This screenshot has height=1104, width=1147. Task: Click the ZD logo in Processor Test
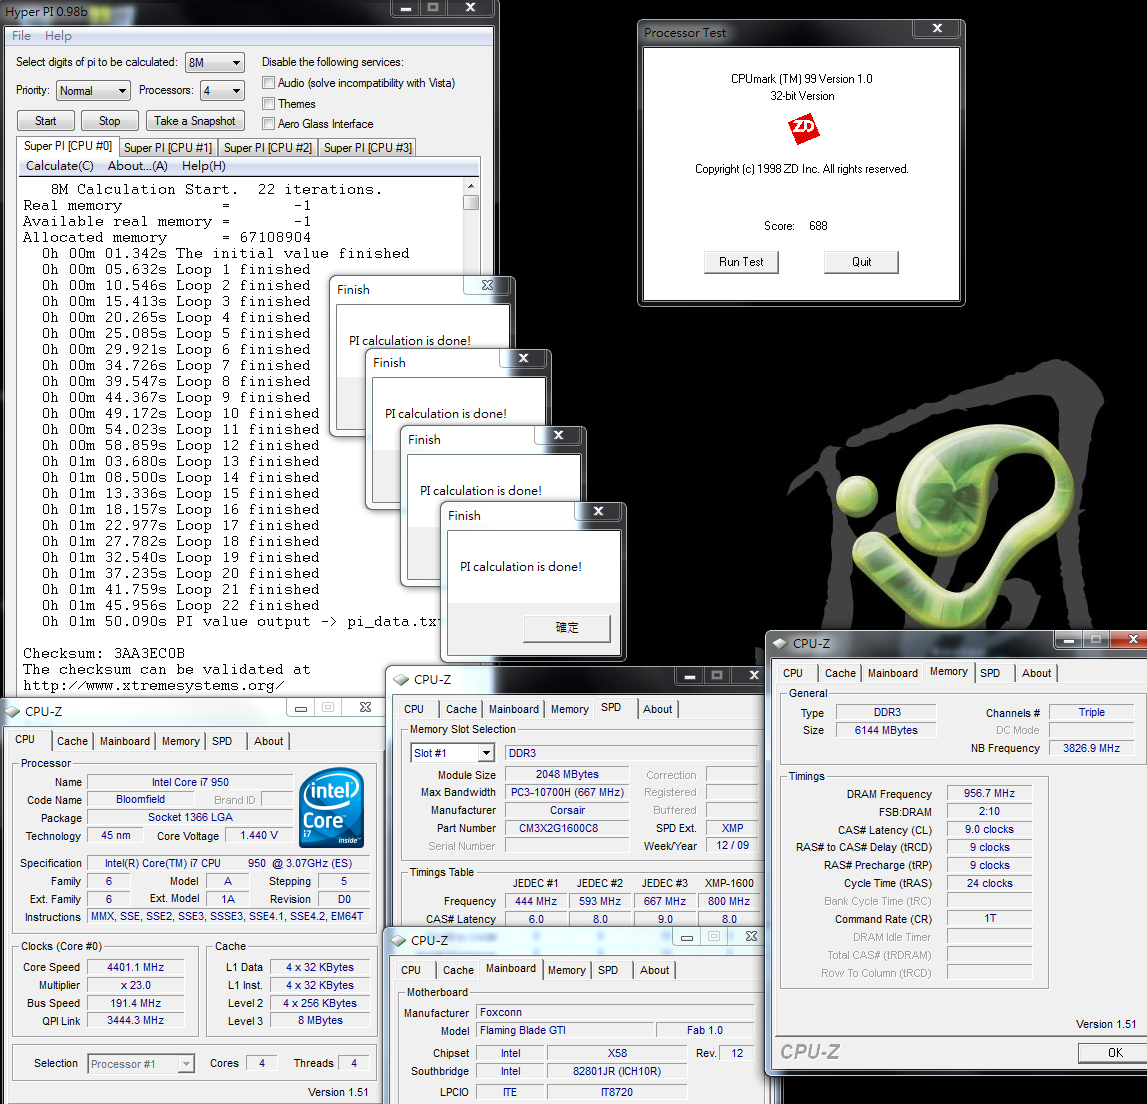[x=803, y=128]
